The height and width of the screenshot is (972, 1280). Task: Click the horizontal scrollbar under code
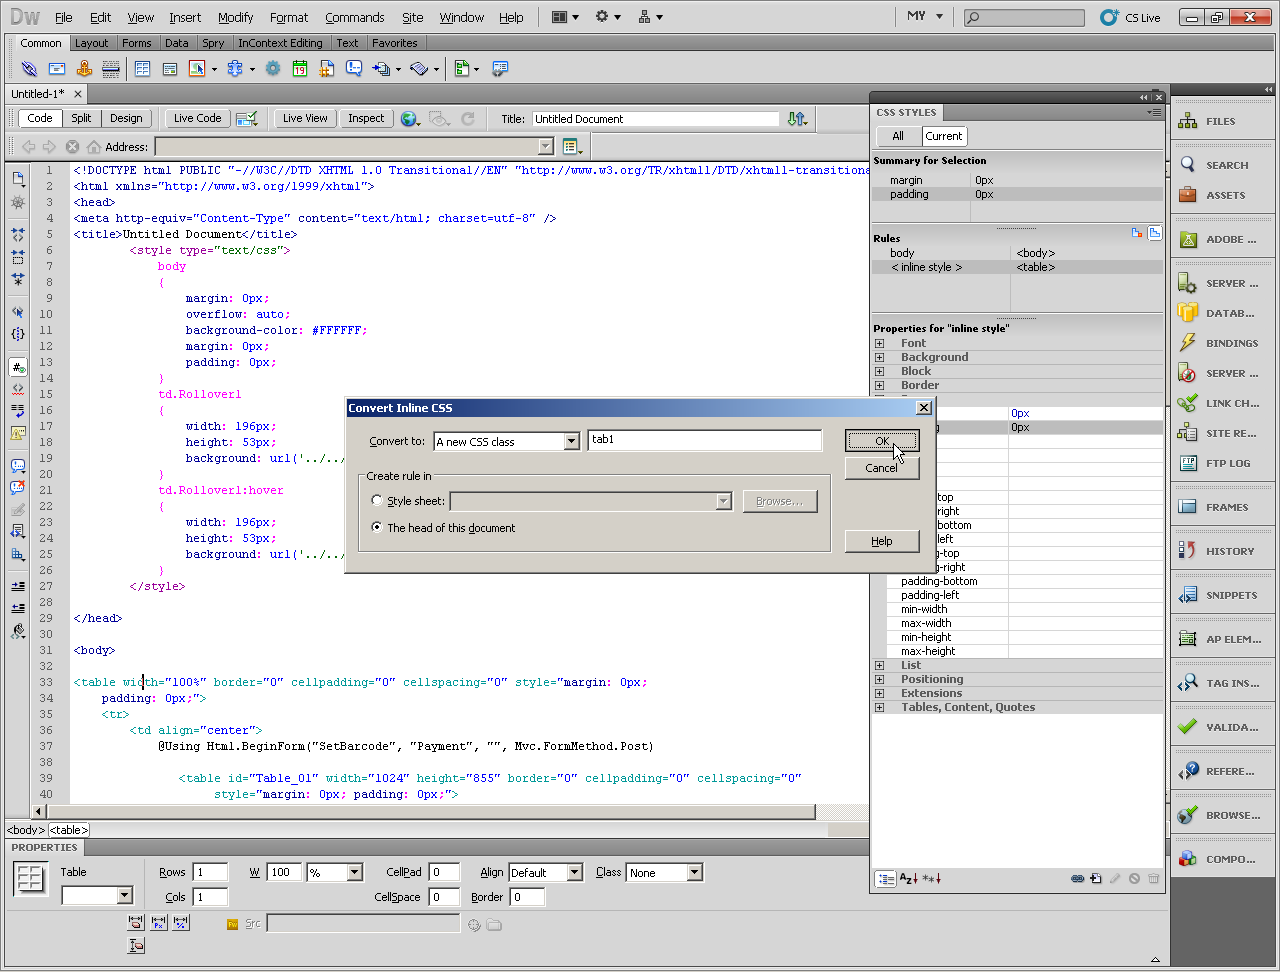pyautogui.click(x=430, y=812)
